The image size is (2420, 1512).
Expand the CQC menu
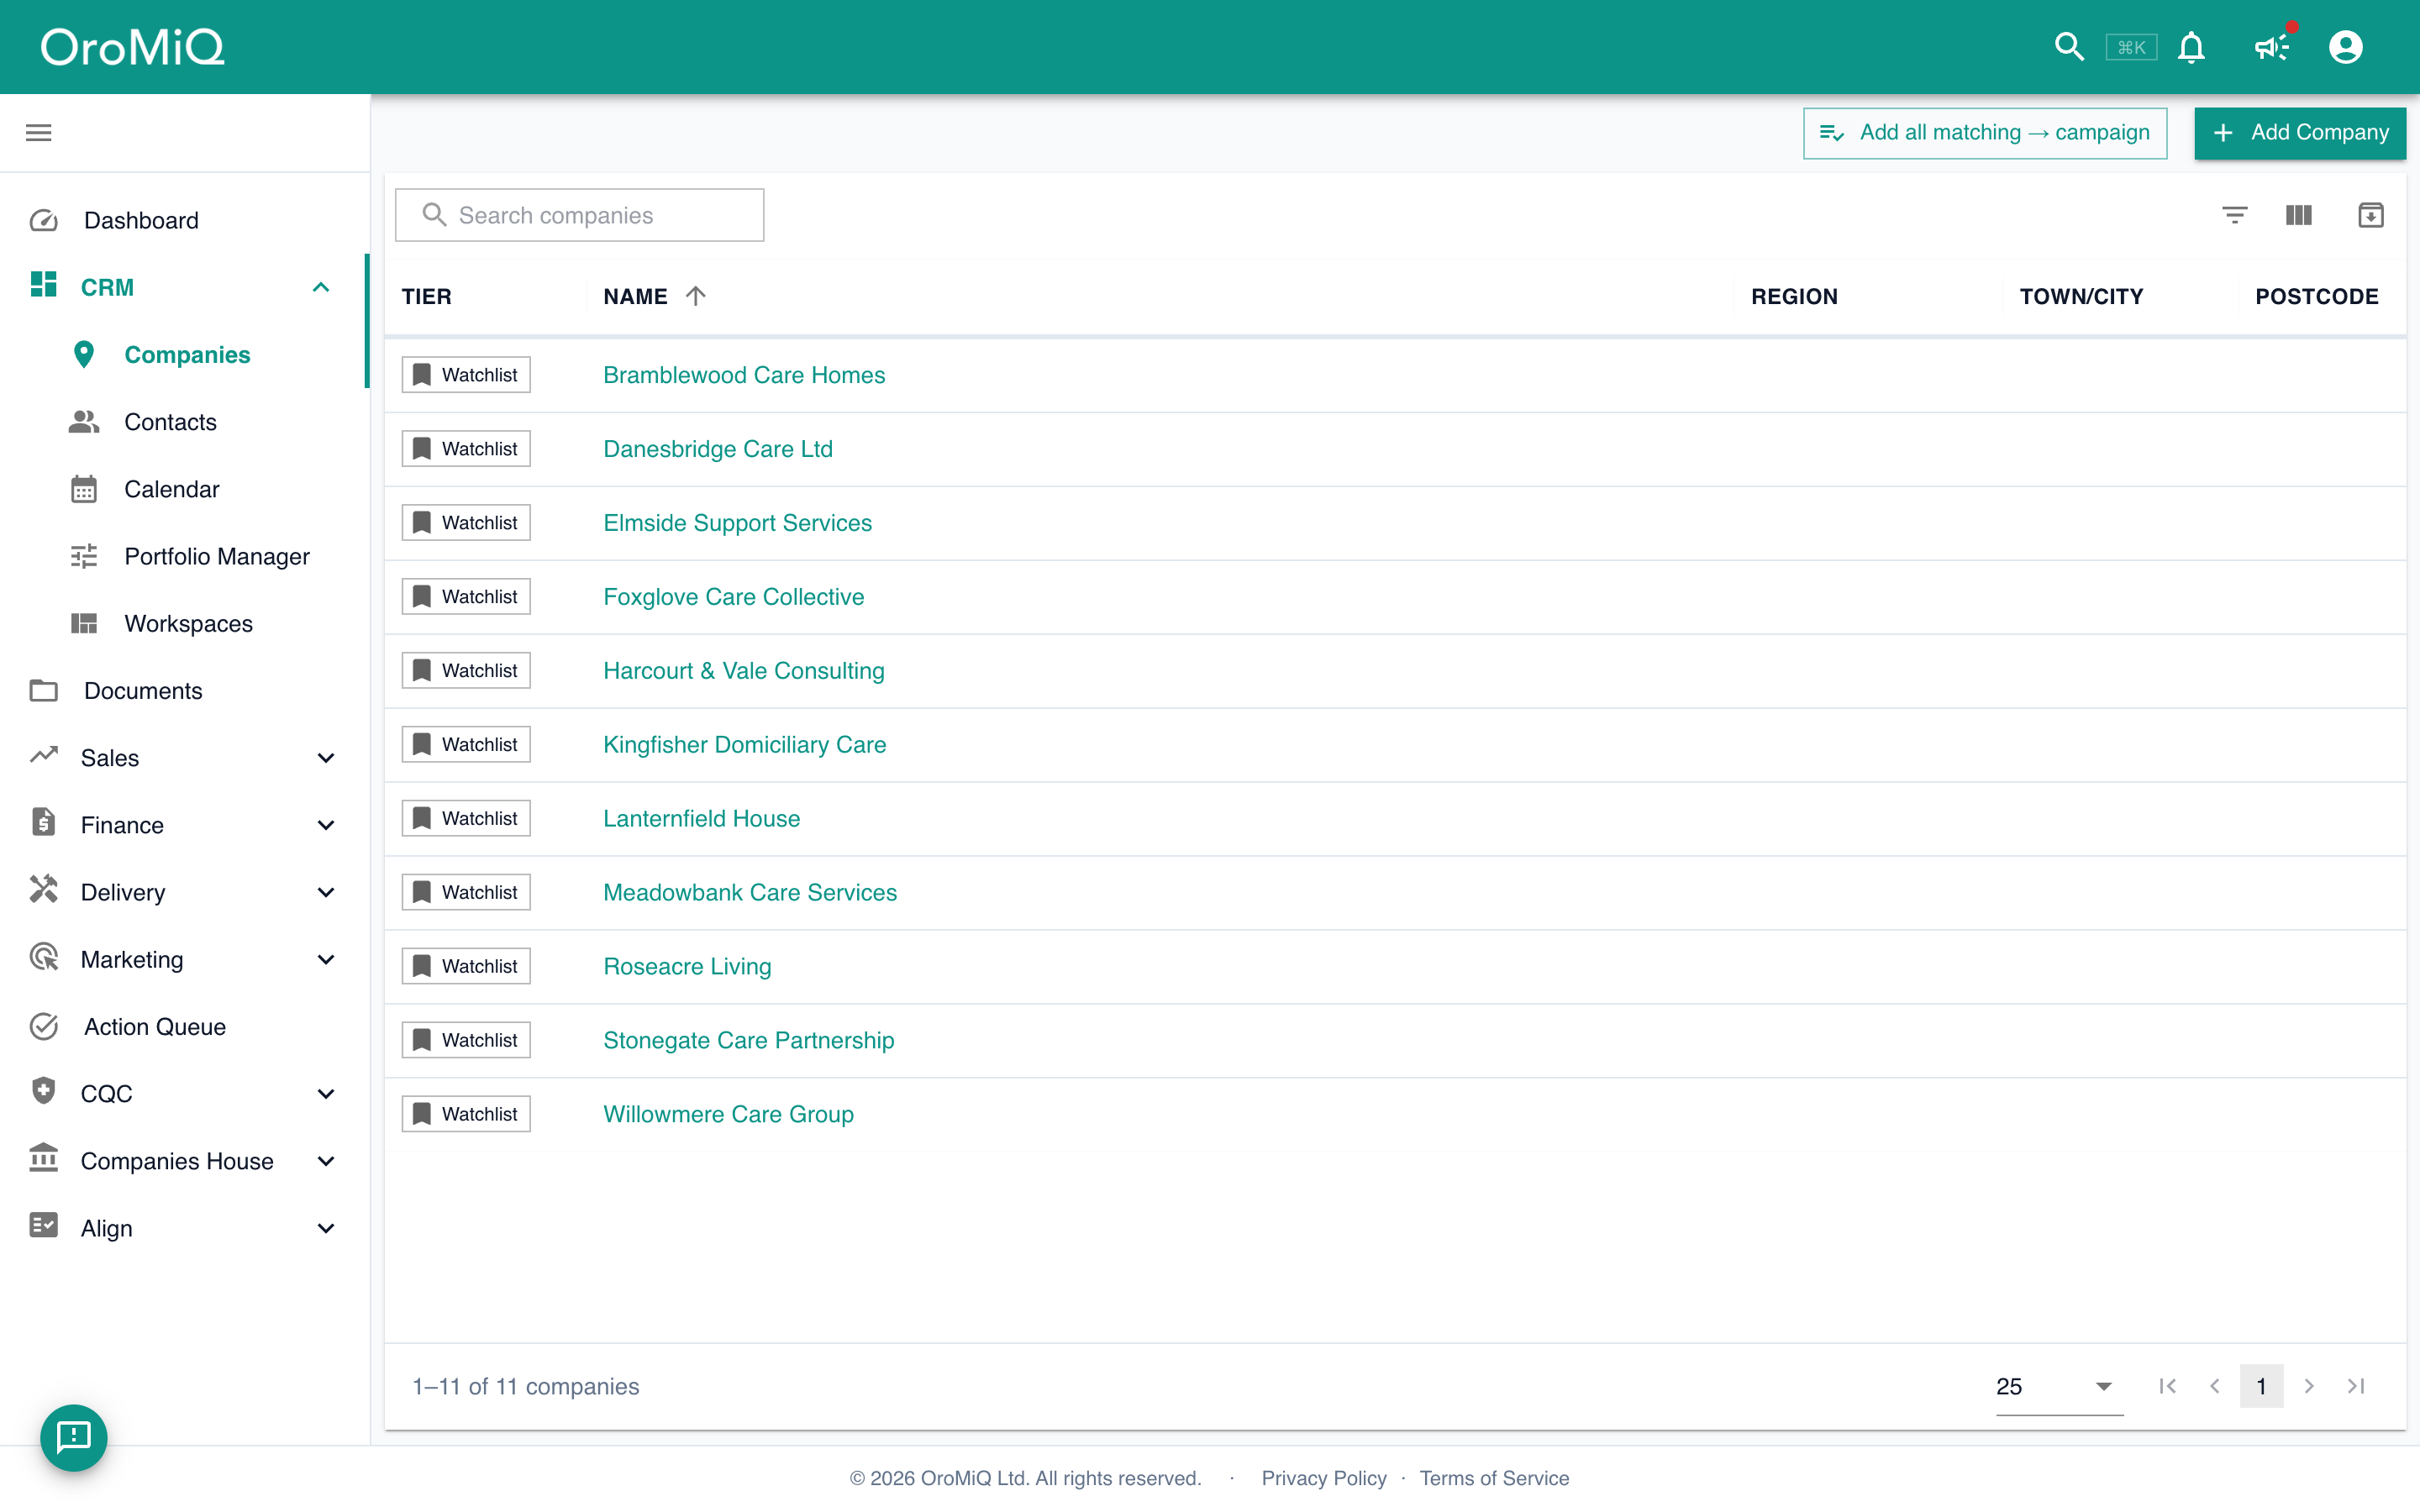(x=325, y=1094)
